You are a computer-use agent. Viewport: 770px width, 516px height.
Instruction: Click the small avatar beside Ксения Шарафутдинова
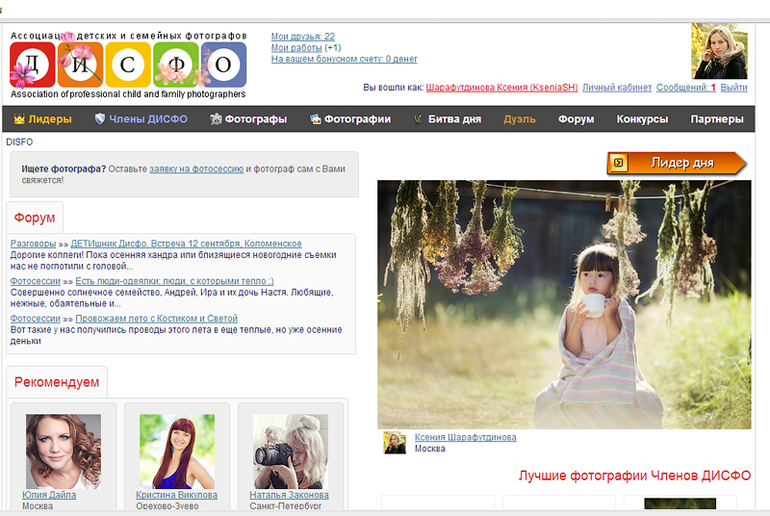tap(395, 442)
